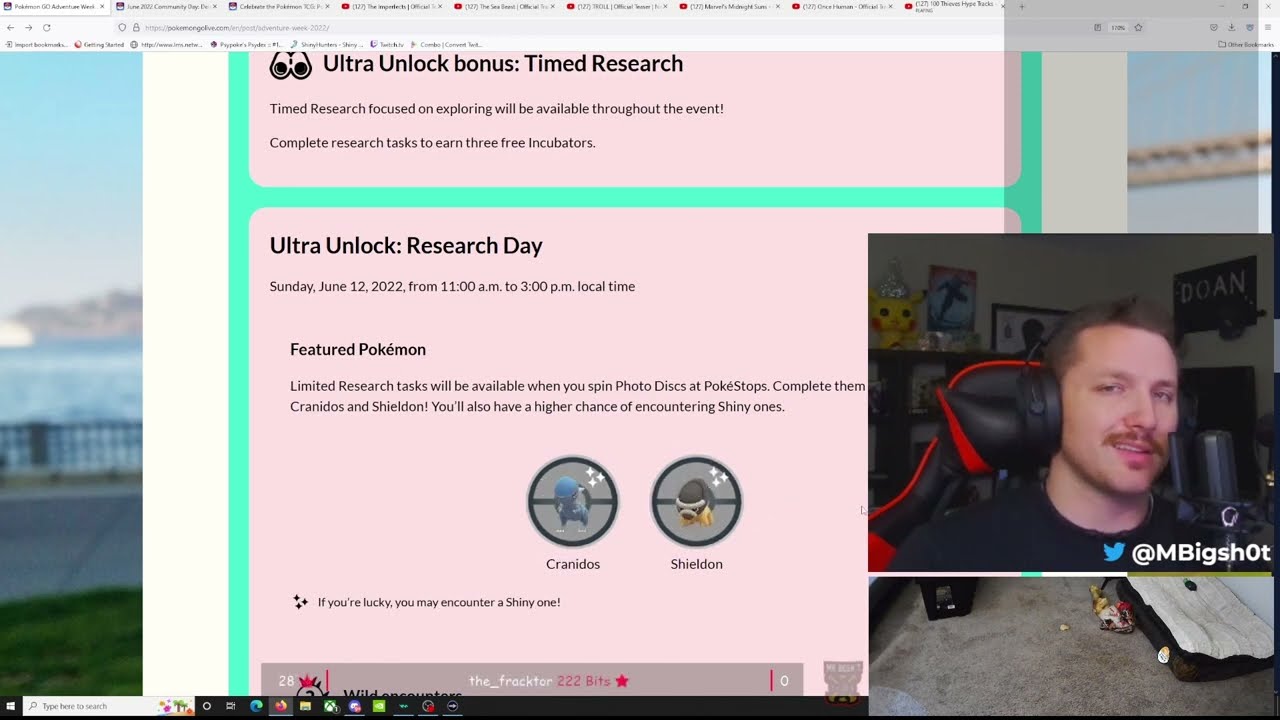Image resolution: width=1280 pixels, height=720 pixels.
Task: Reload the Pokémon GO page
Action: tap(46, 27)
